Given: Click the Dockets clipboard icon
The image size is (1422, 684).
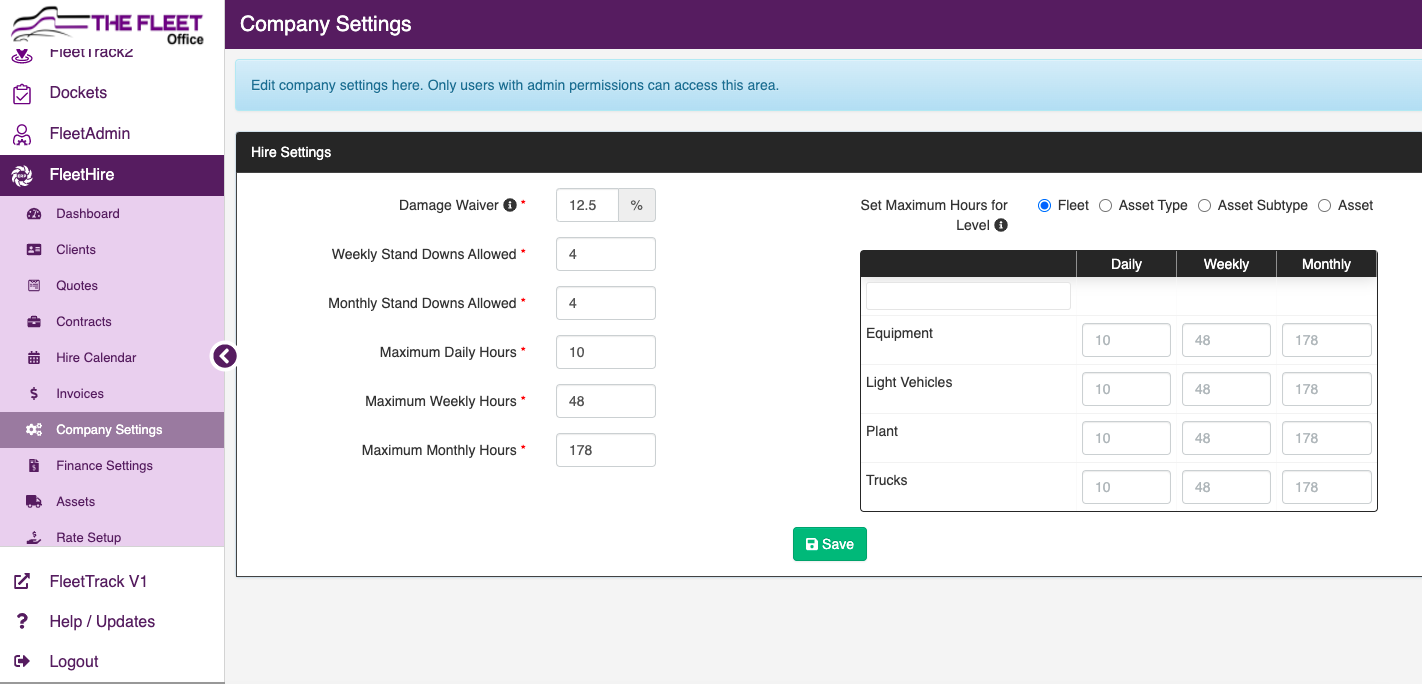Looking at the screenshot, I should (22, 93).
